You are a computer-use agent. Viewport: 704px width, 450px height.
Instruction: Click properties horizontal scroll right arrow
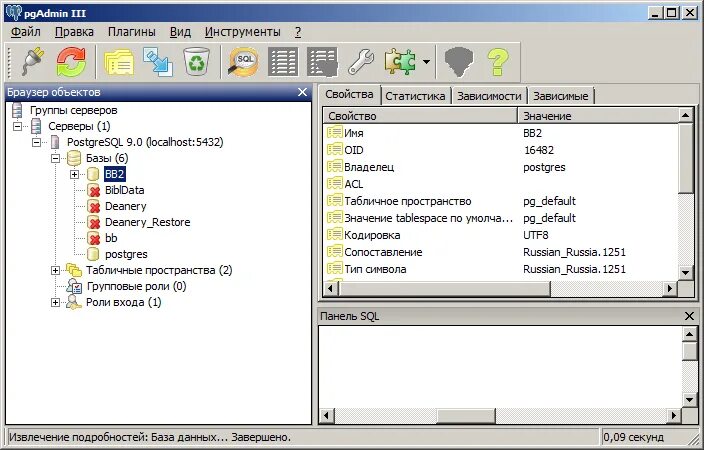tap(670, 288)
